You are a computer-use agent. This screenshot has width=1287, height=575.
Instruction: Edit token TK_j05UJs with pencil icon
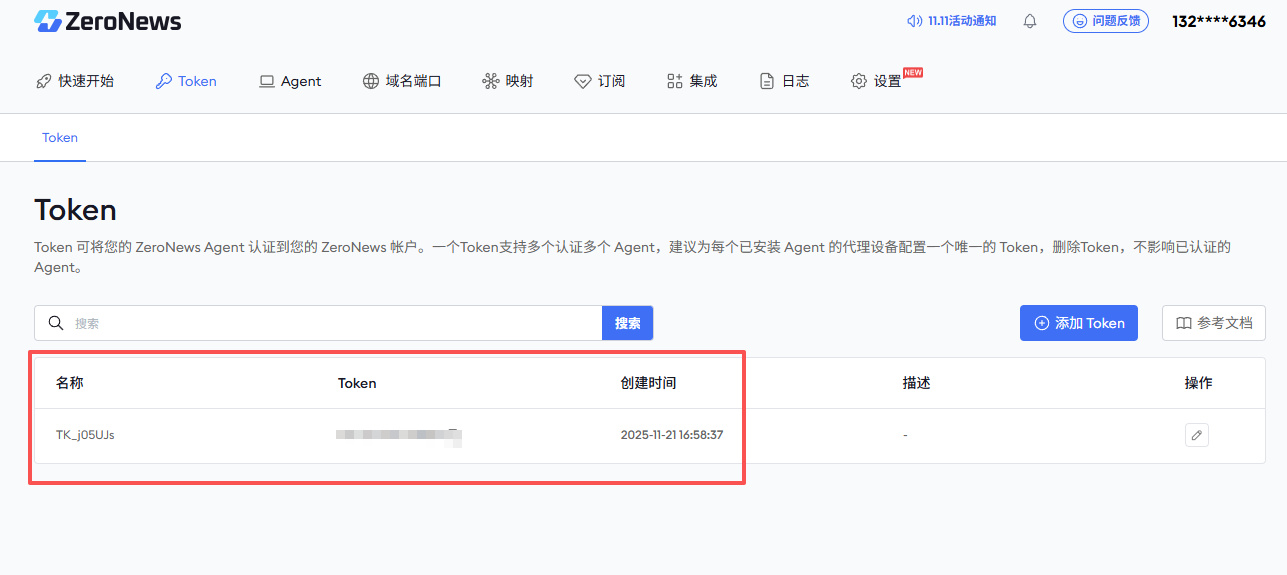(x=1197, y=435)
